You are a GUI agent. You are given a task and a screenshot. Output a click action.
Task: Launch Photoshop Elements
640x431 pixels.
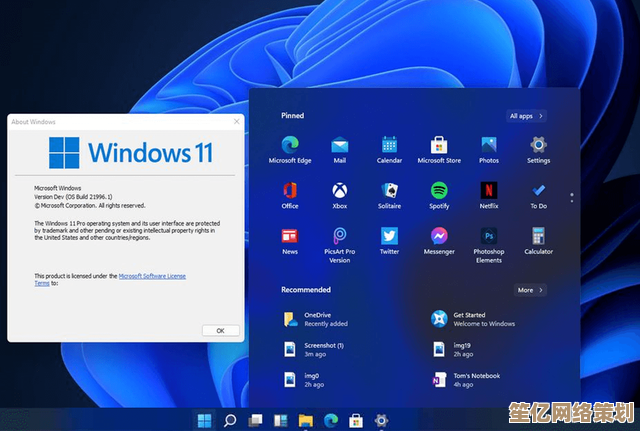pos(489,237)
